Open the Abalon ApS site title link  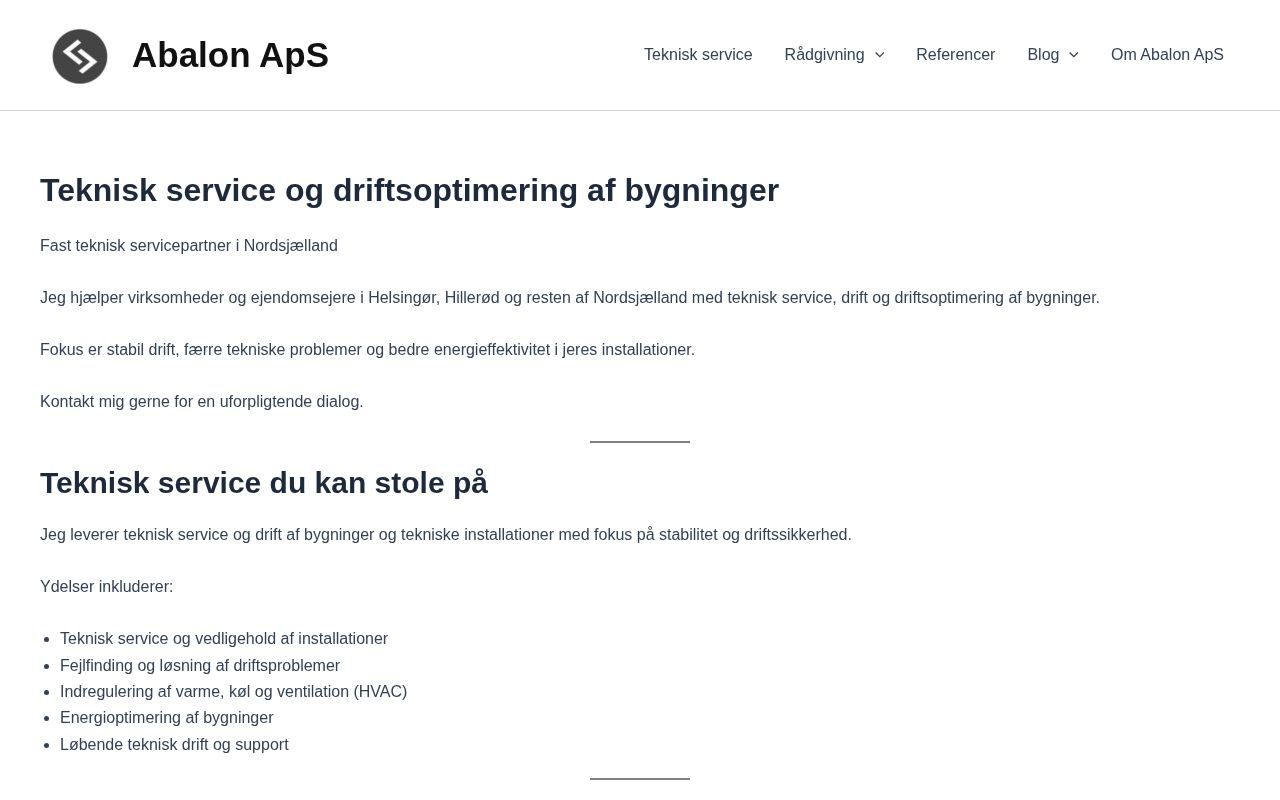click(230, 55)
